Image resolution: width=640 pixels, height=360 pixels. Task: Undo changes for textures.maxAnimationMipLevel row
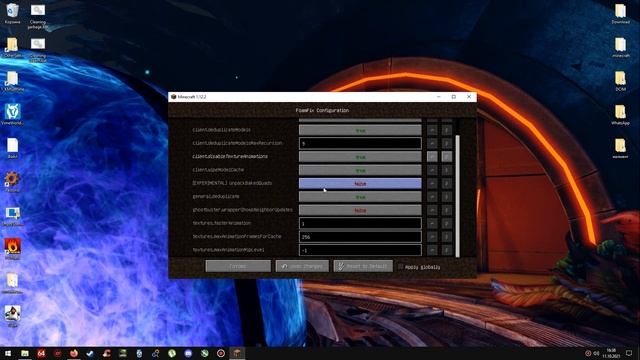432,250
